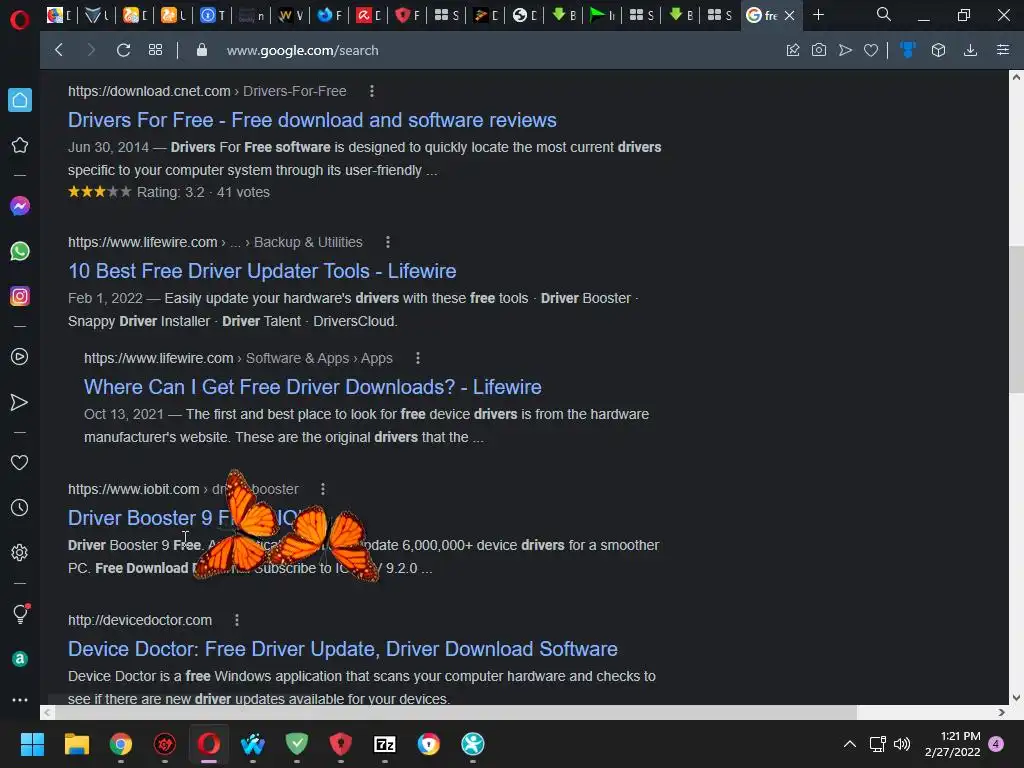The image size is (1024, 768).
Task: Open 10 Best Free Driver Updater Tools link
Action: 262,271
